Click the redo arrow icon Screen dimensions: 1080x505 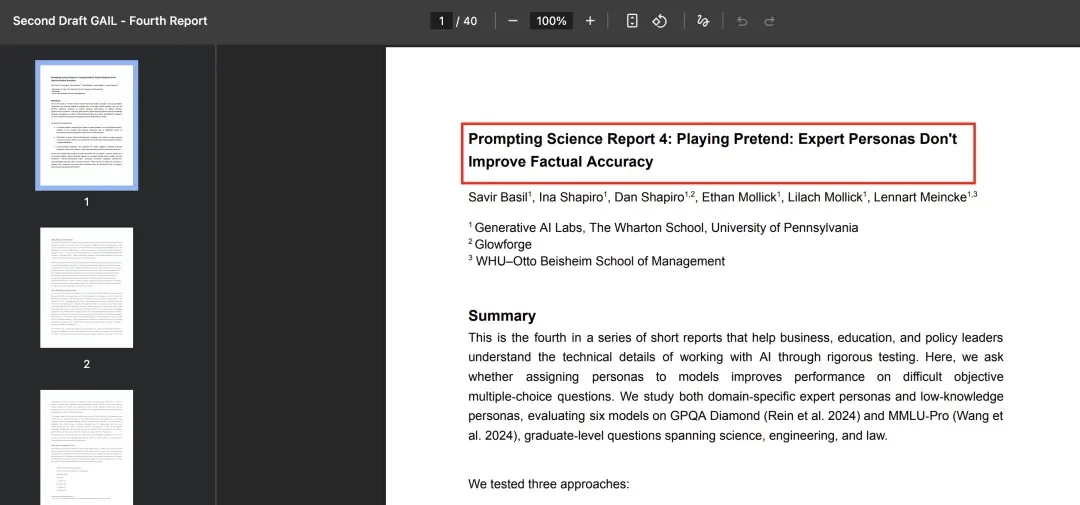769,21
